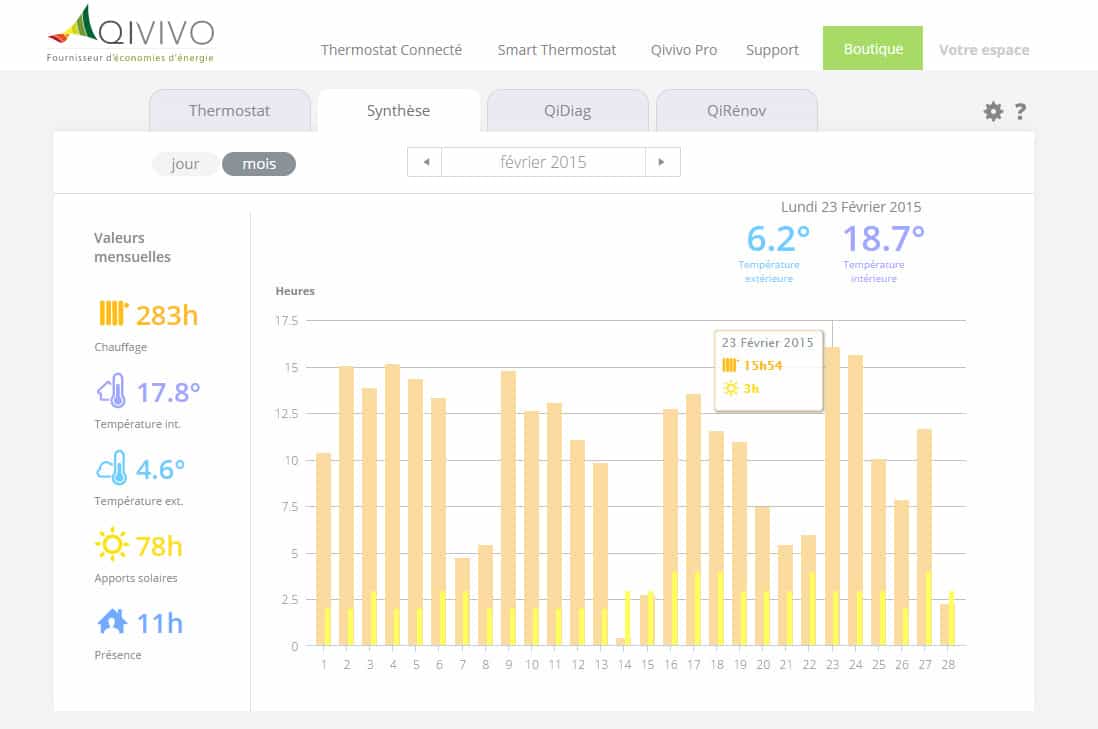Open the Synthèse tab
The width and height of the screenshot is (1098, 729).
398,111
